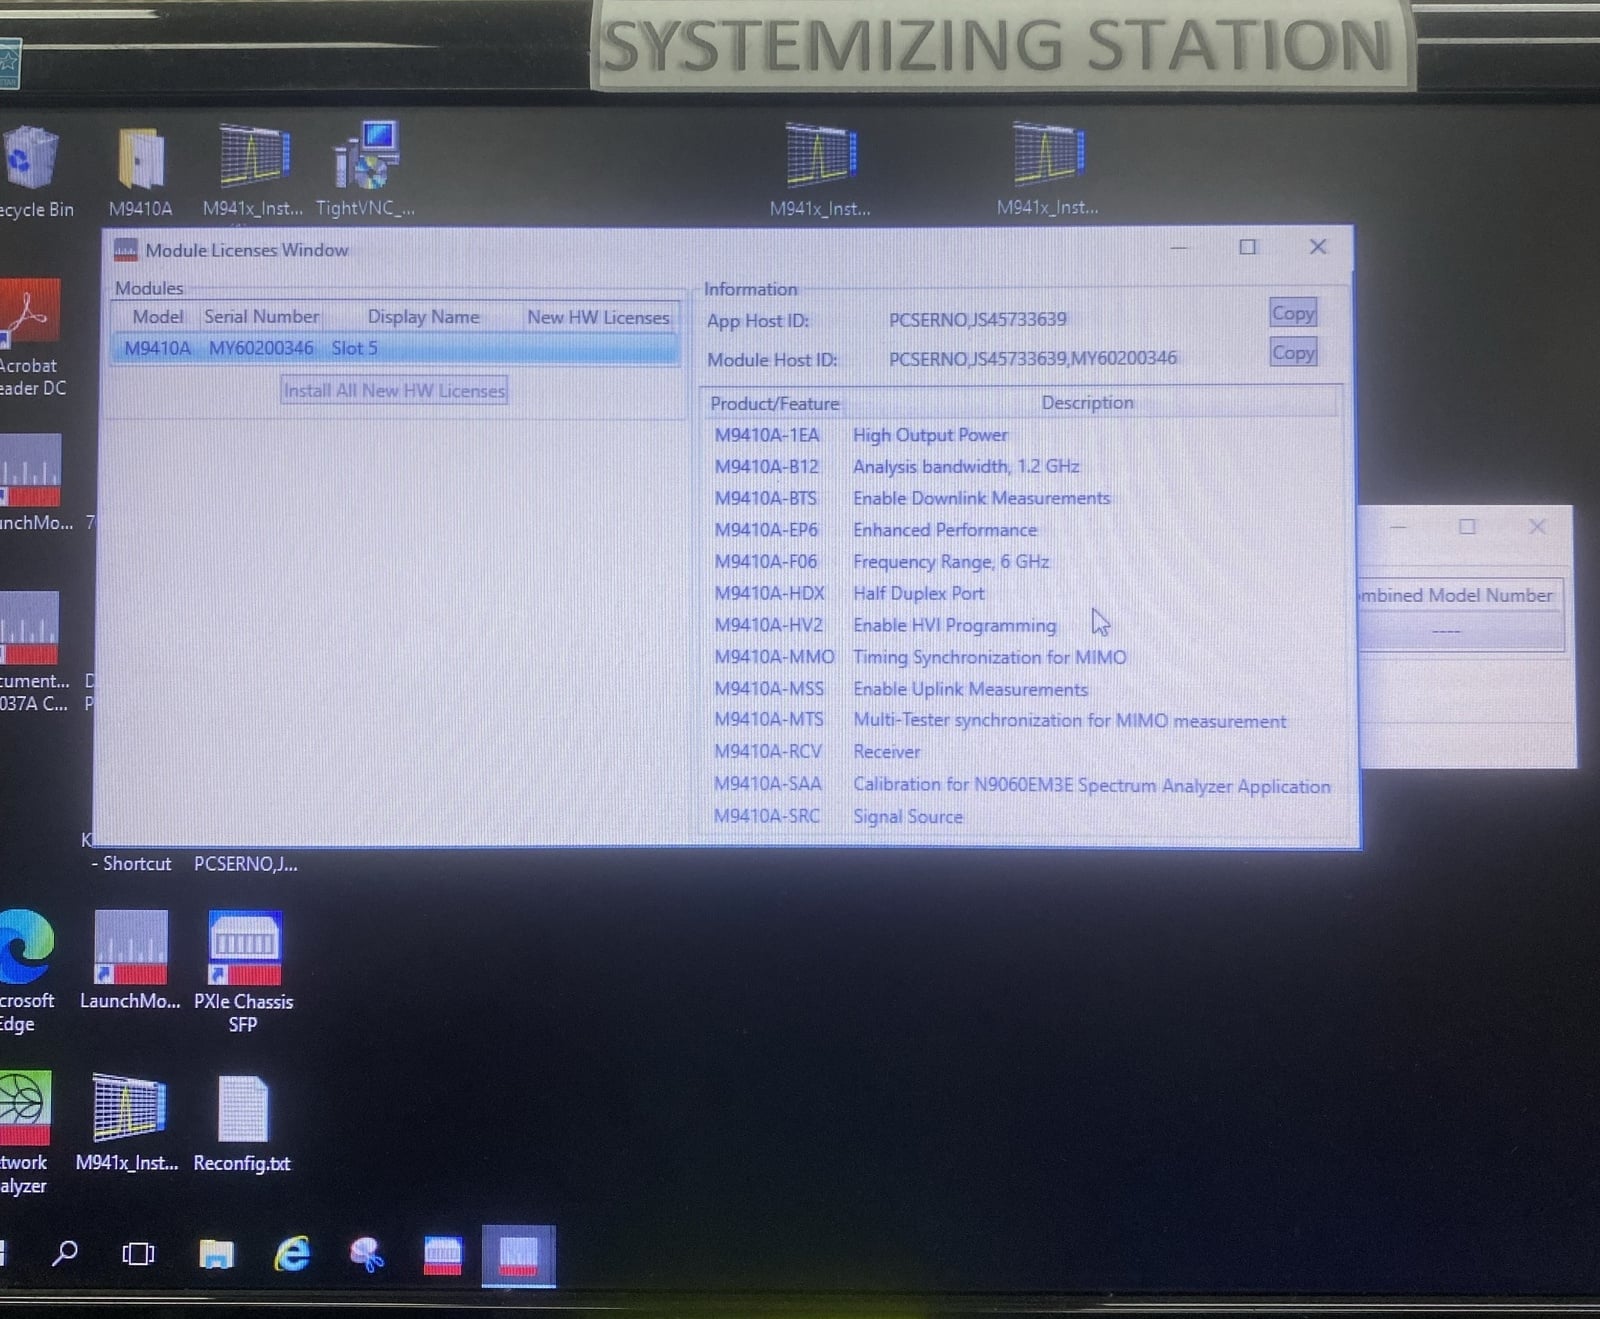Copy the Module Host ID
The image size is (1600, 1319).
coord(1293,352)
